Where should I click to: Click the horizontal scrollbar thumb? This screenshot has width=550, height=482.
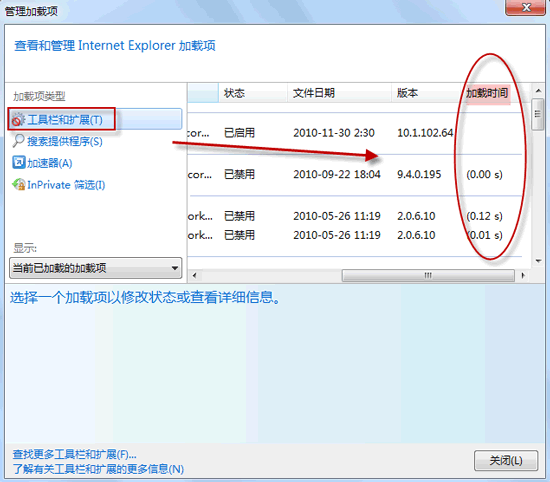428,275
